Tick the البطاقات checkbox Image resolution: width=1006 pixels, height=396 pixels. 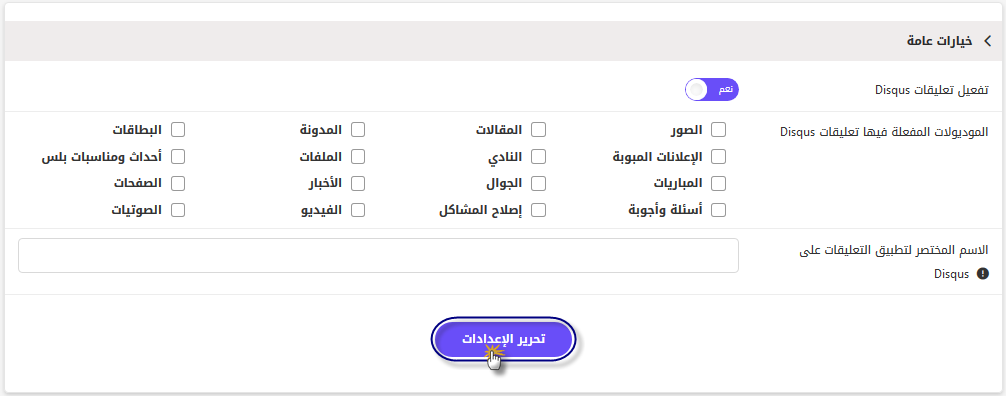click(x=178, y=130)
